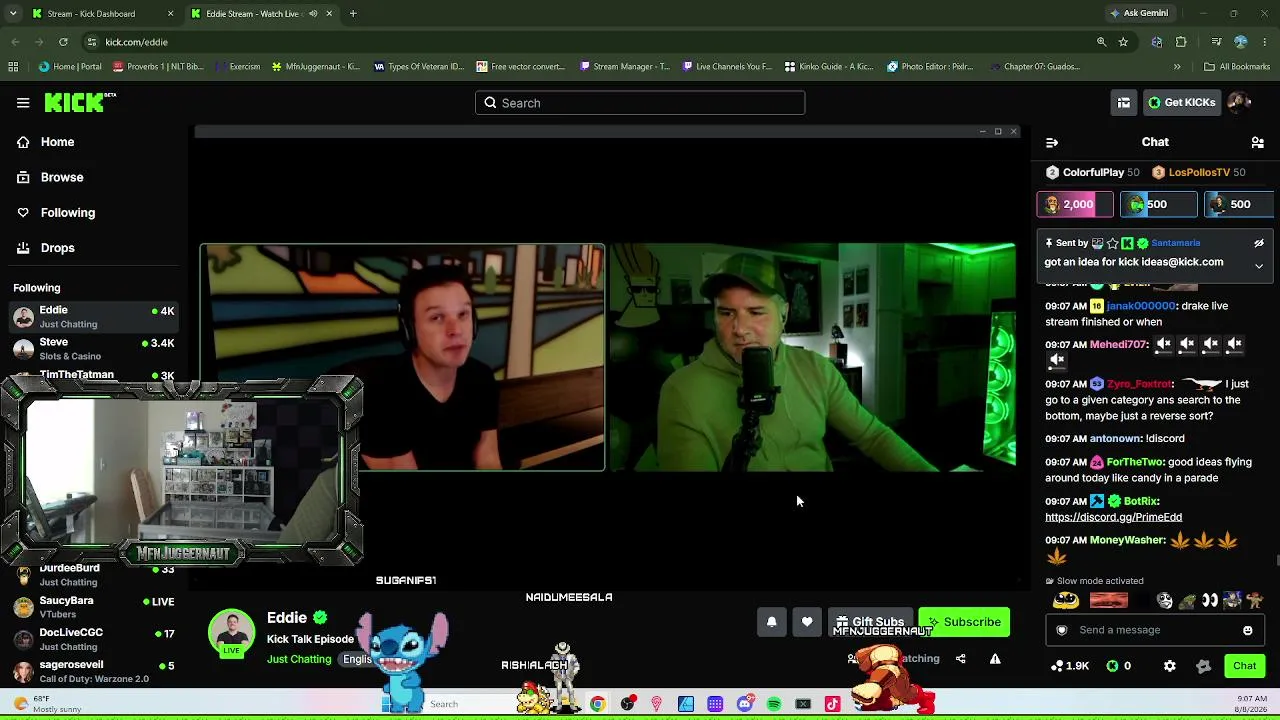Open chat settings gear
The height and width of the screenshot is (720, 1280).
point(1170,666)
